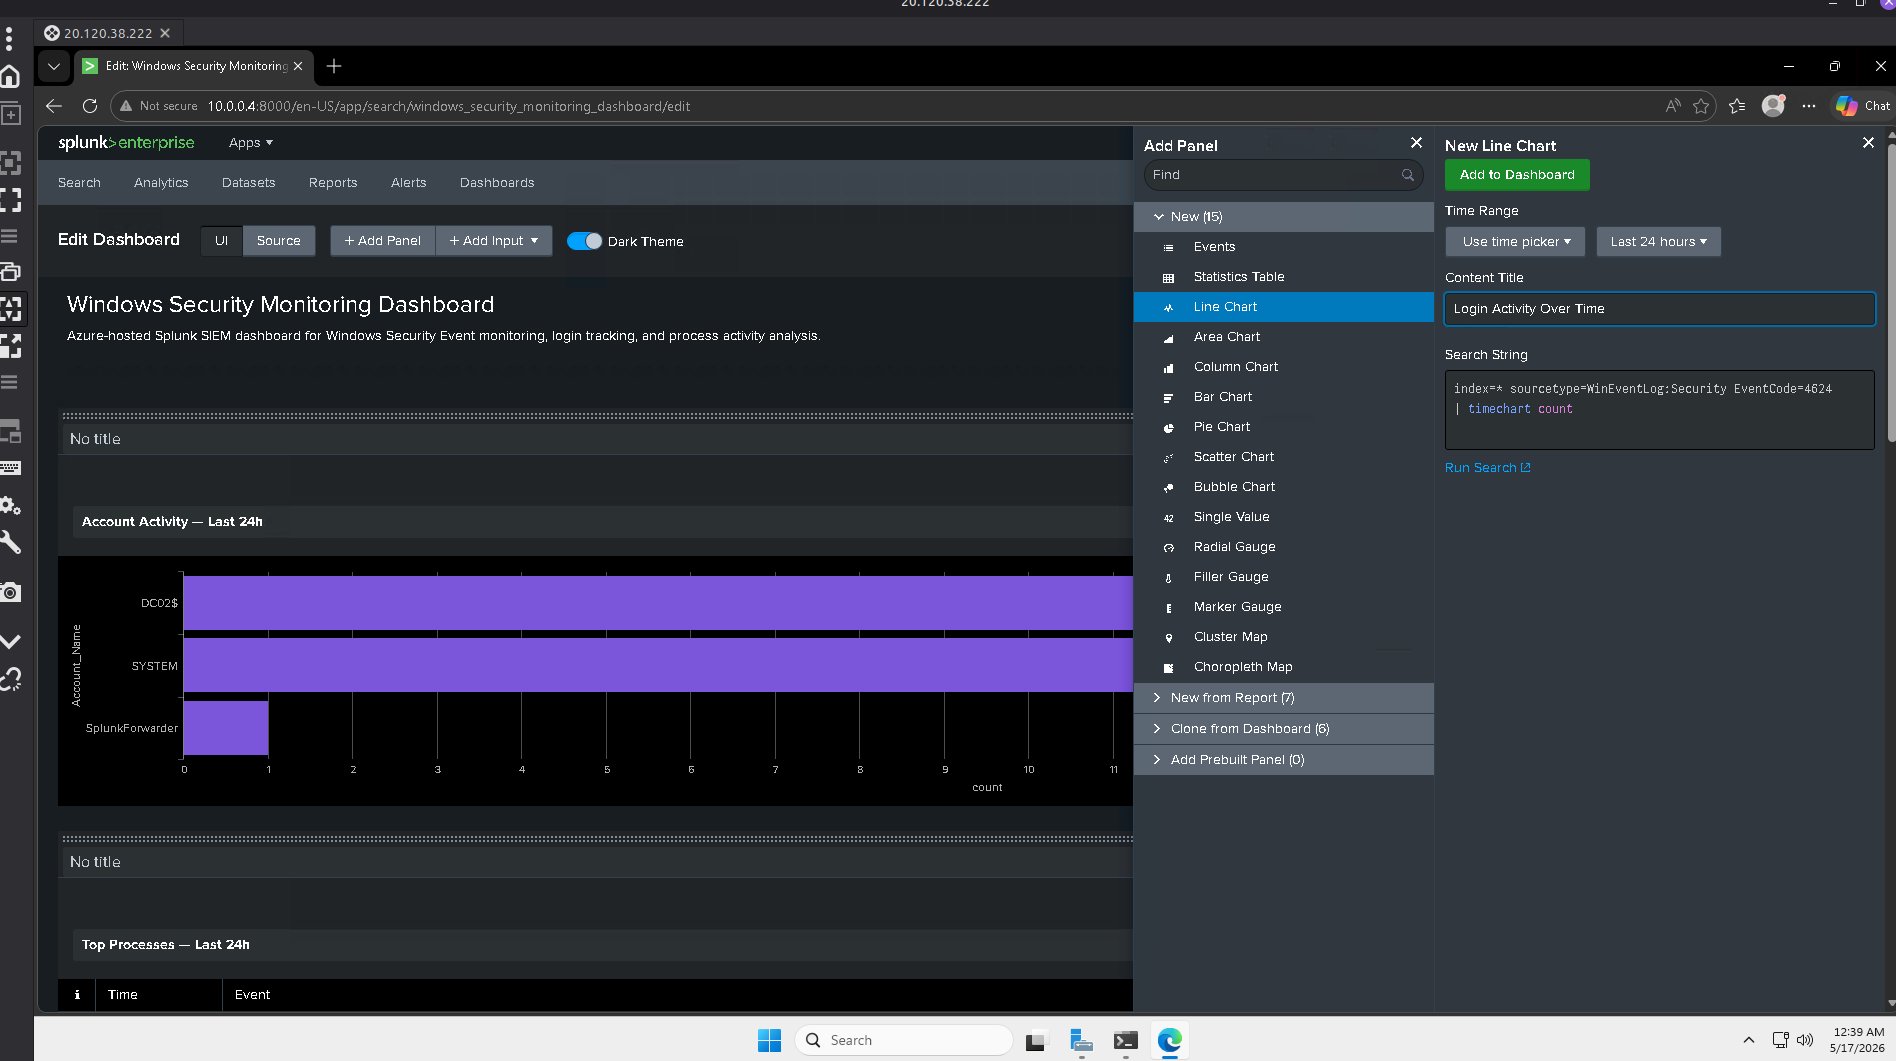Open the browser profile avatar
This screenshot has height=1061, width=1896.
coord(1773,105)
